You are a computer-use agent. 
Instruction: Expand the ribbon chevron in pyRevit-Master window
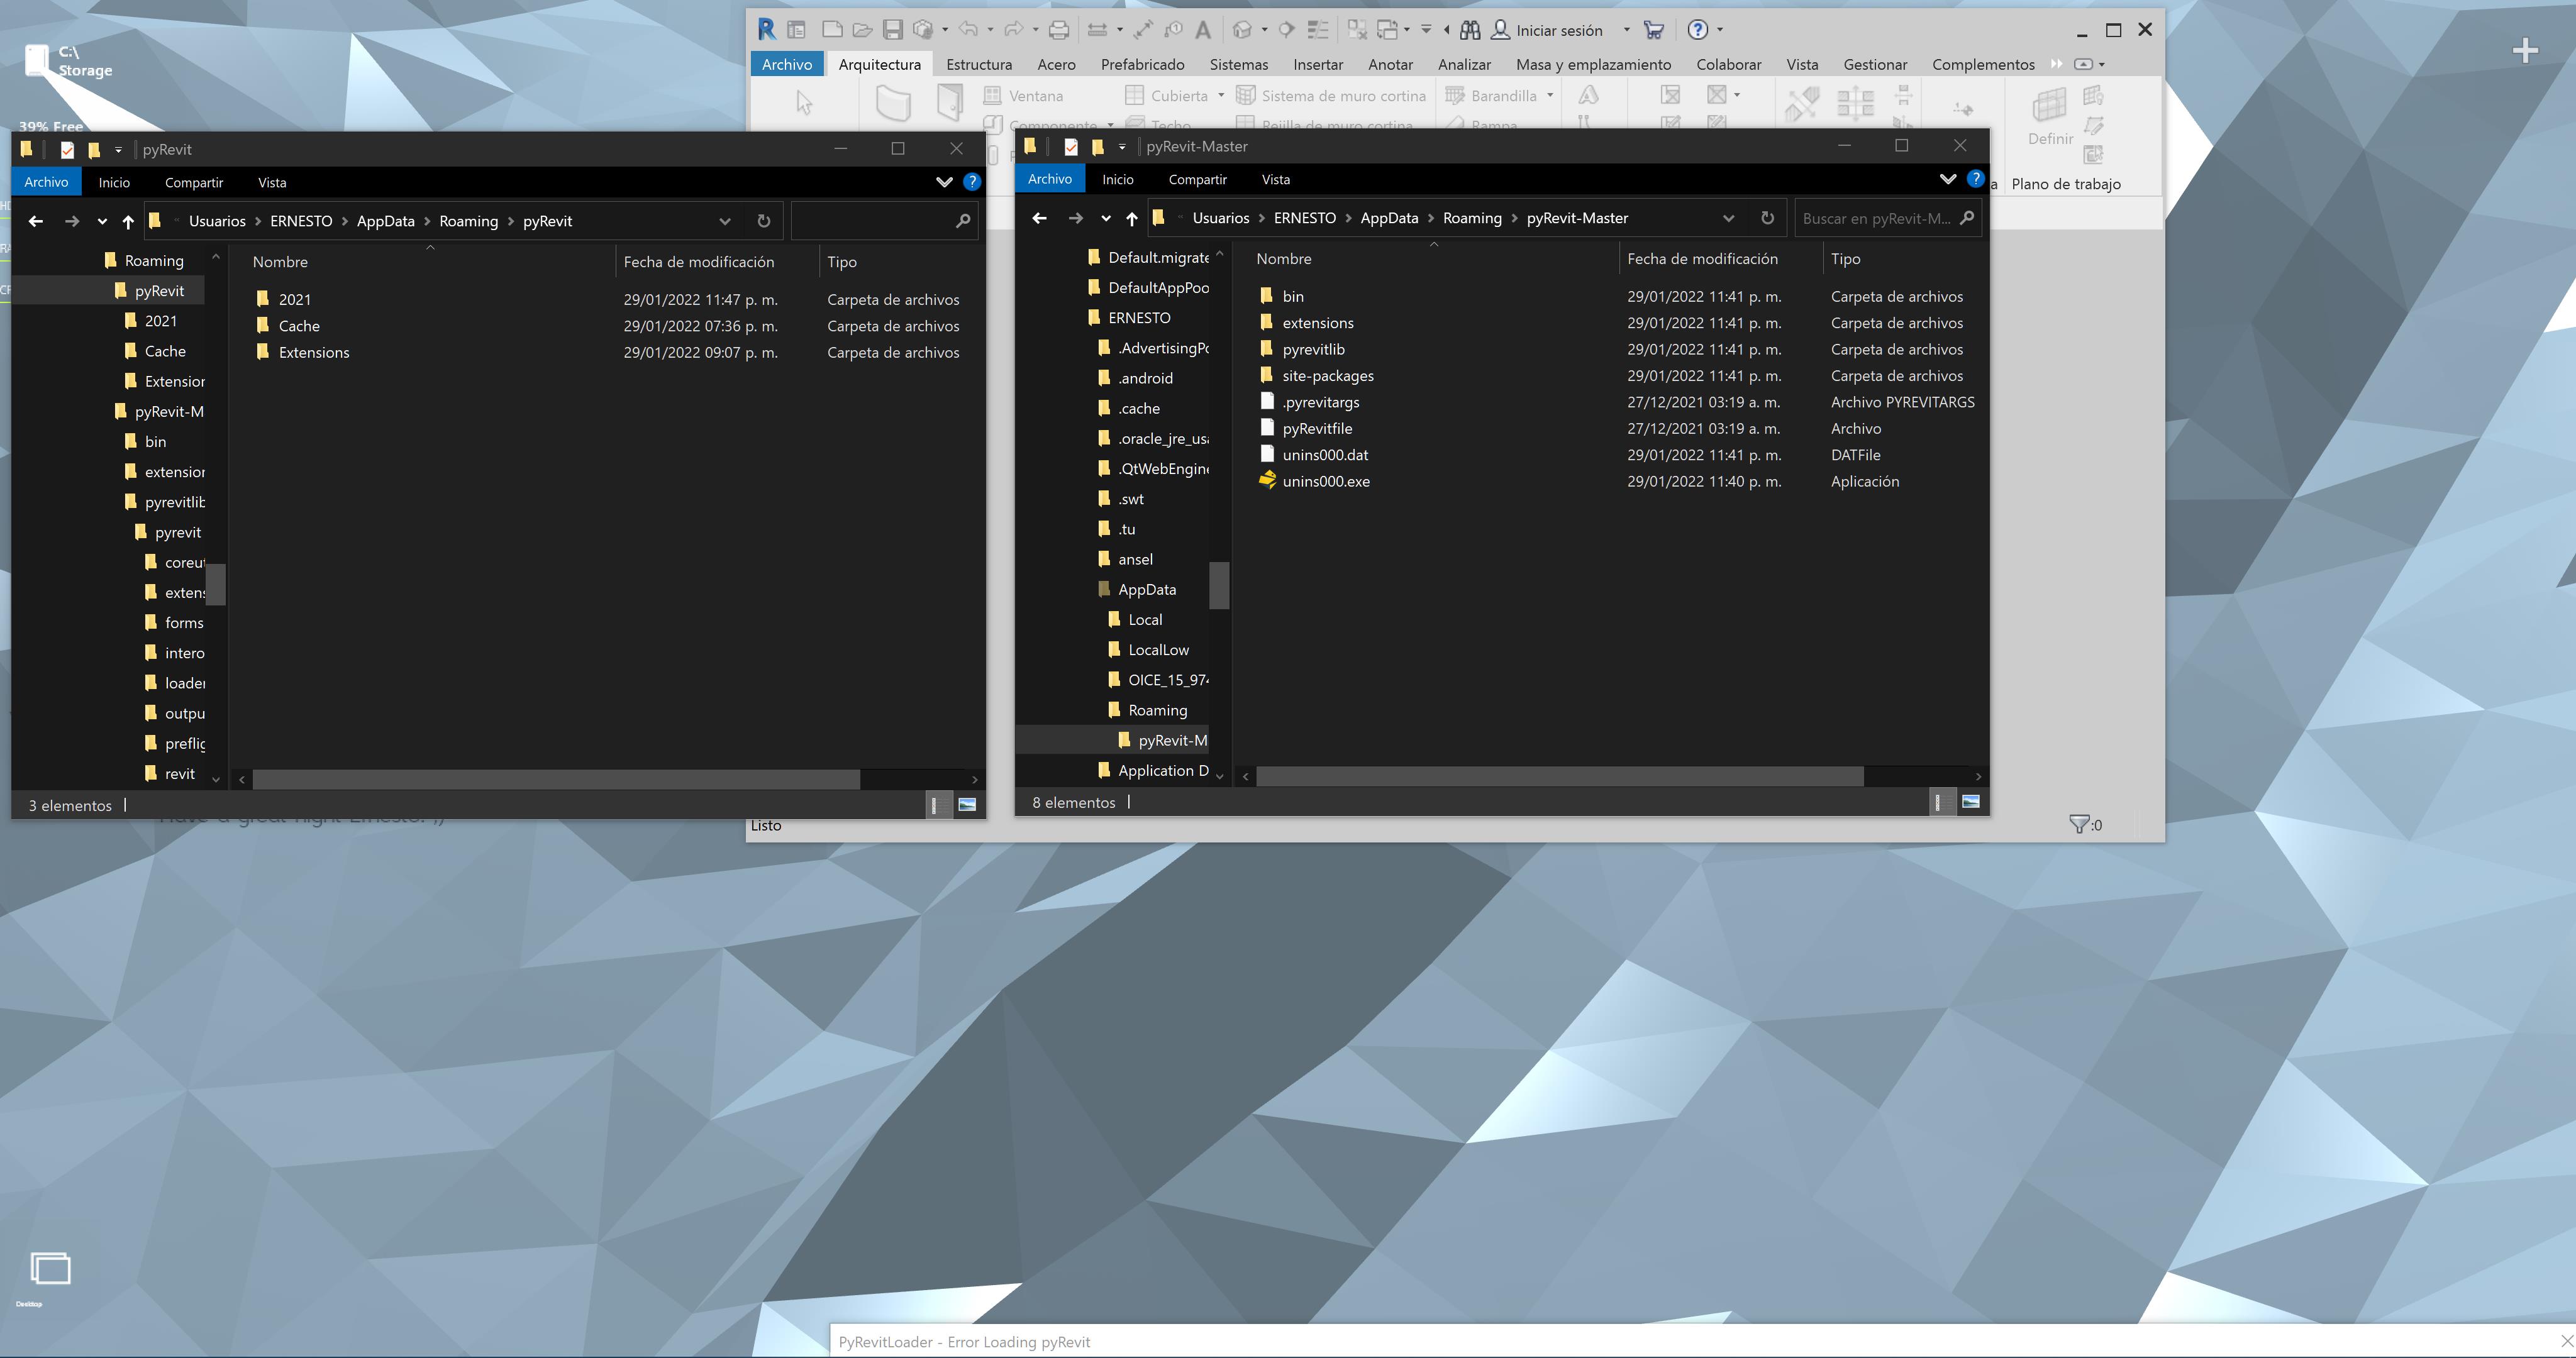[x=1947, y=179]
